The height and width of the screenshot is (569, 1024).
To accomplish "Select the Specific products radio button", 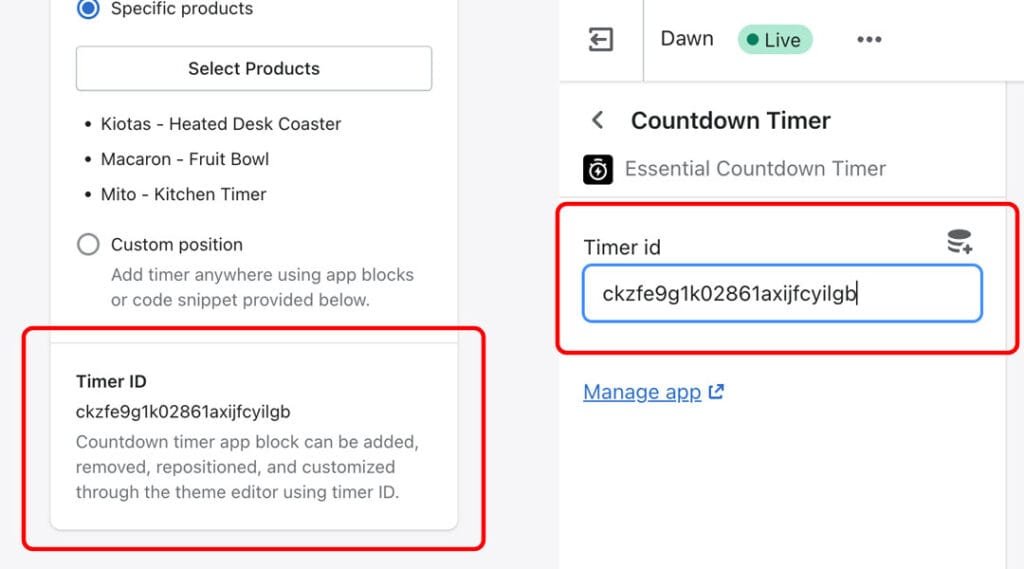I will pos(88,9).
